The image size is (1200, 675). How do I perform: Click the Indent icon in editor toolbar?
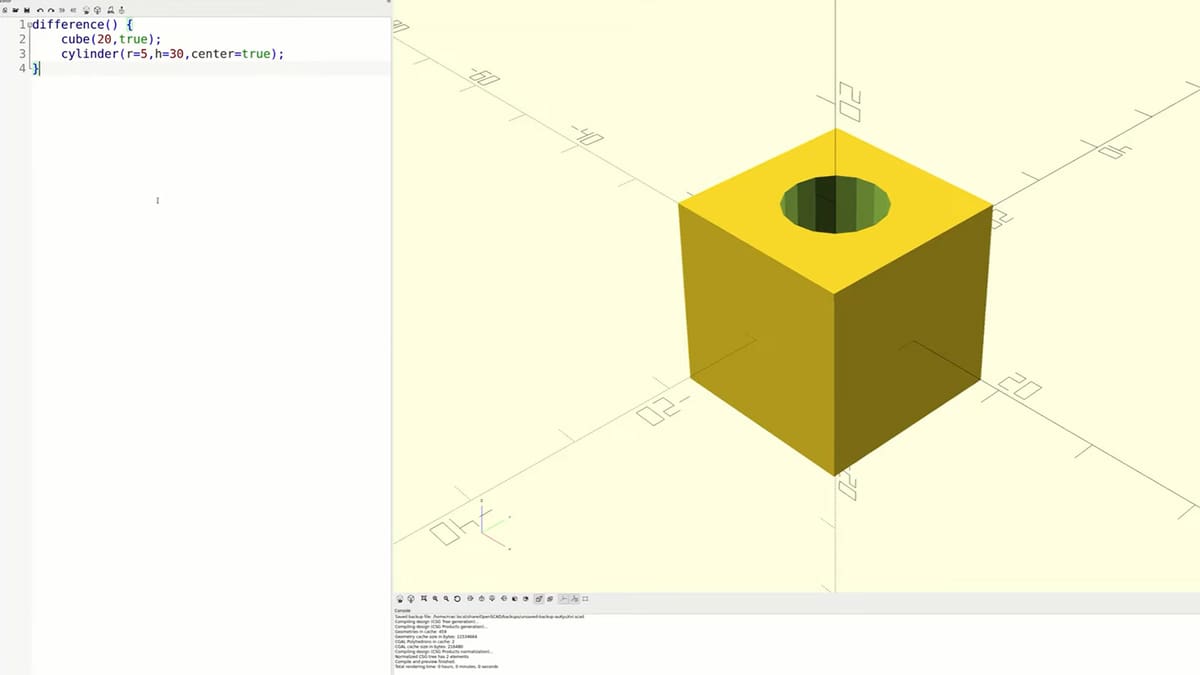coord(73,10)
